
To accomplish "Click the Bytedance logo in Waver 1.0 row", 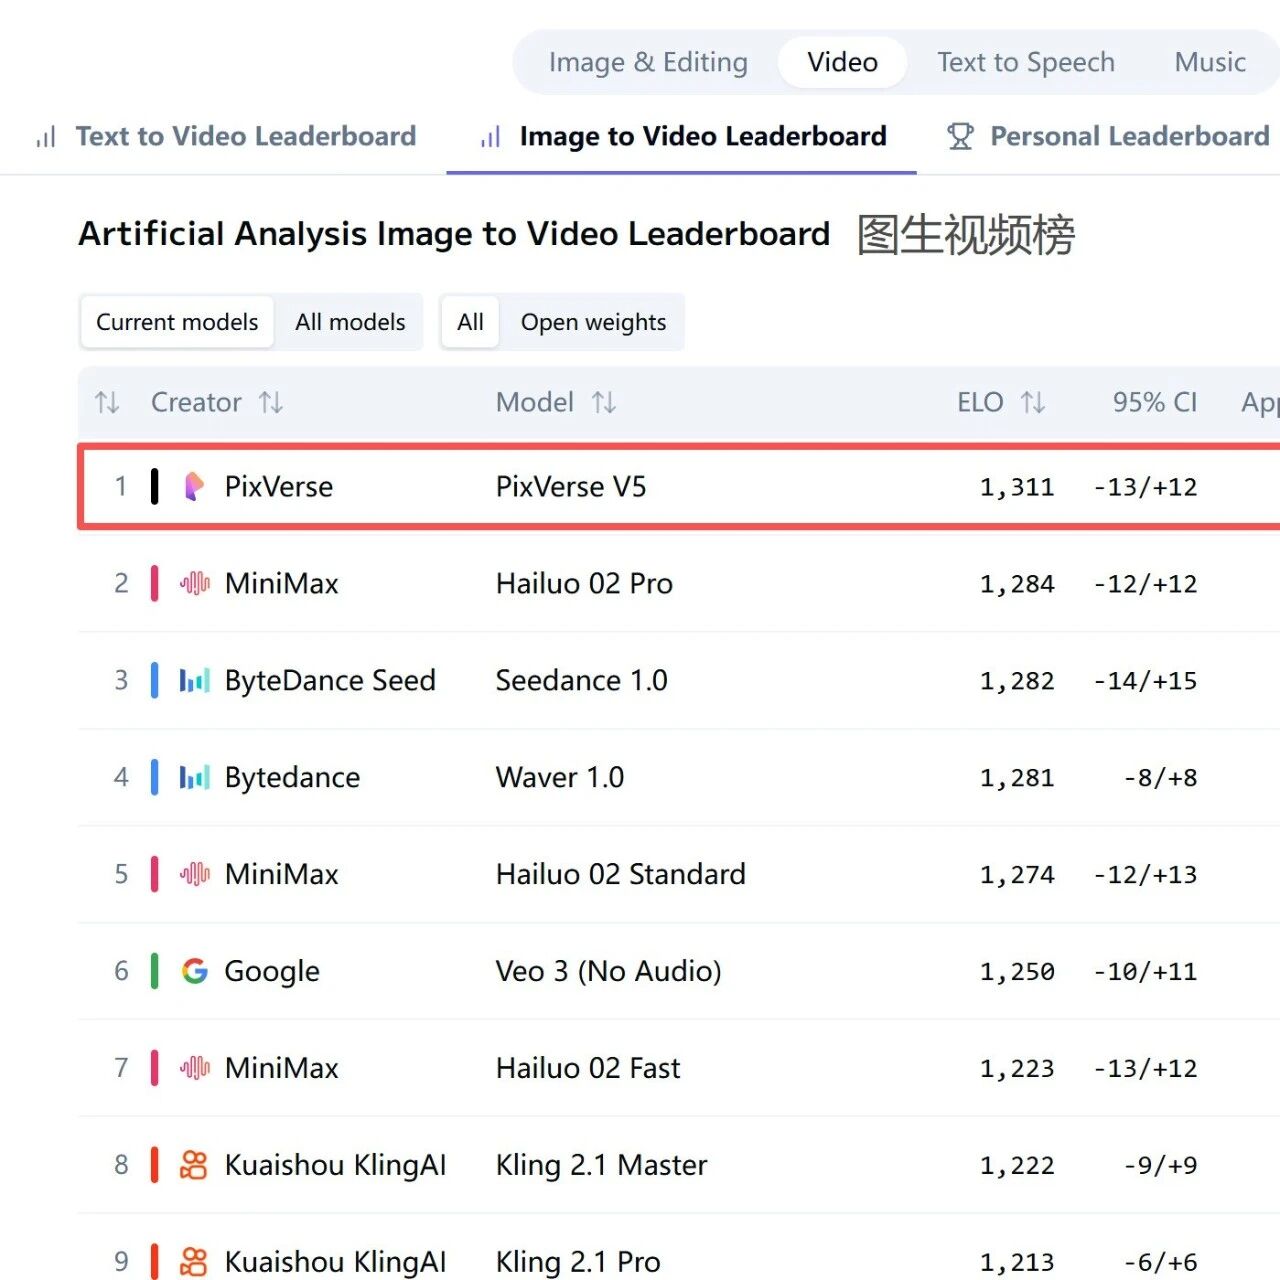I will point(195,777).
